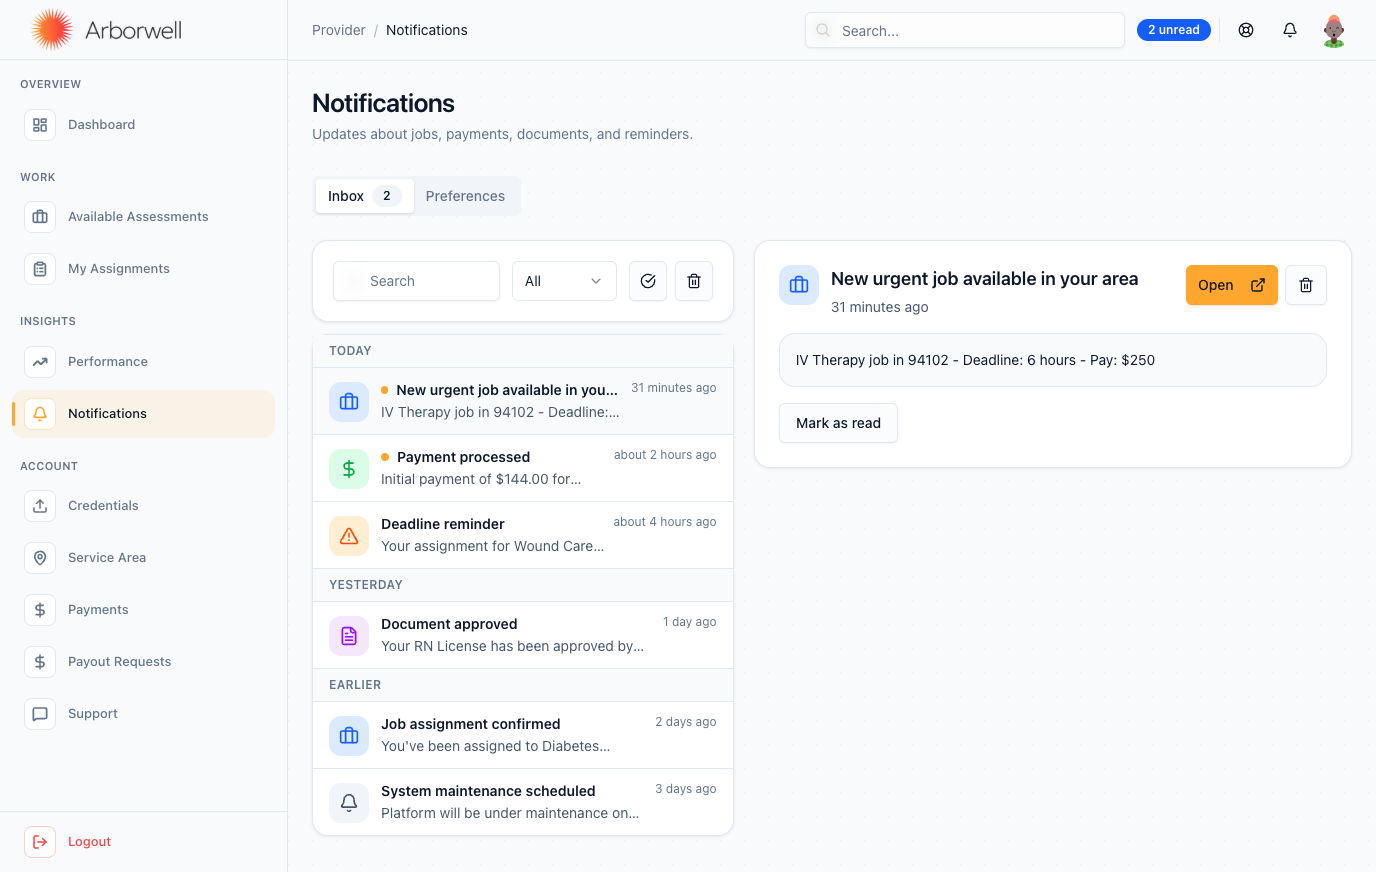Click the Deadline reminder warning icon

click(349, 535)
